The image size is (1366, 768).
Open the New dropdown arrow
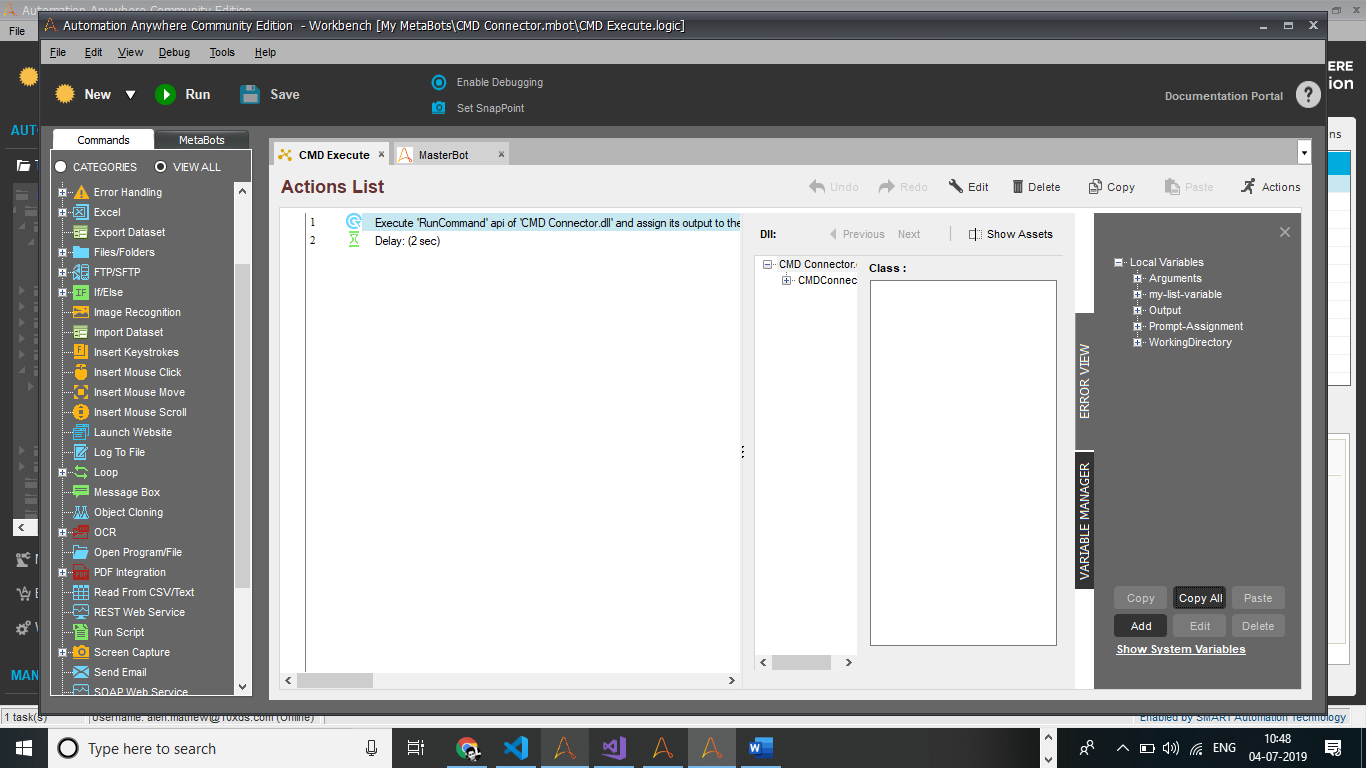[x=130, y=95]
